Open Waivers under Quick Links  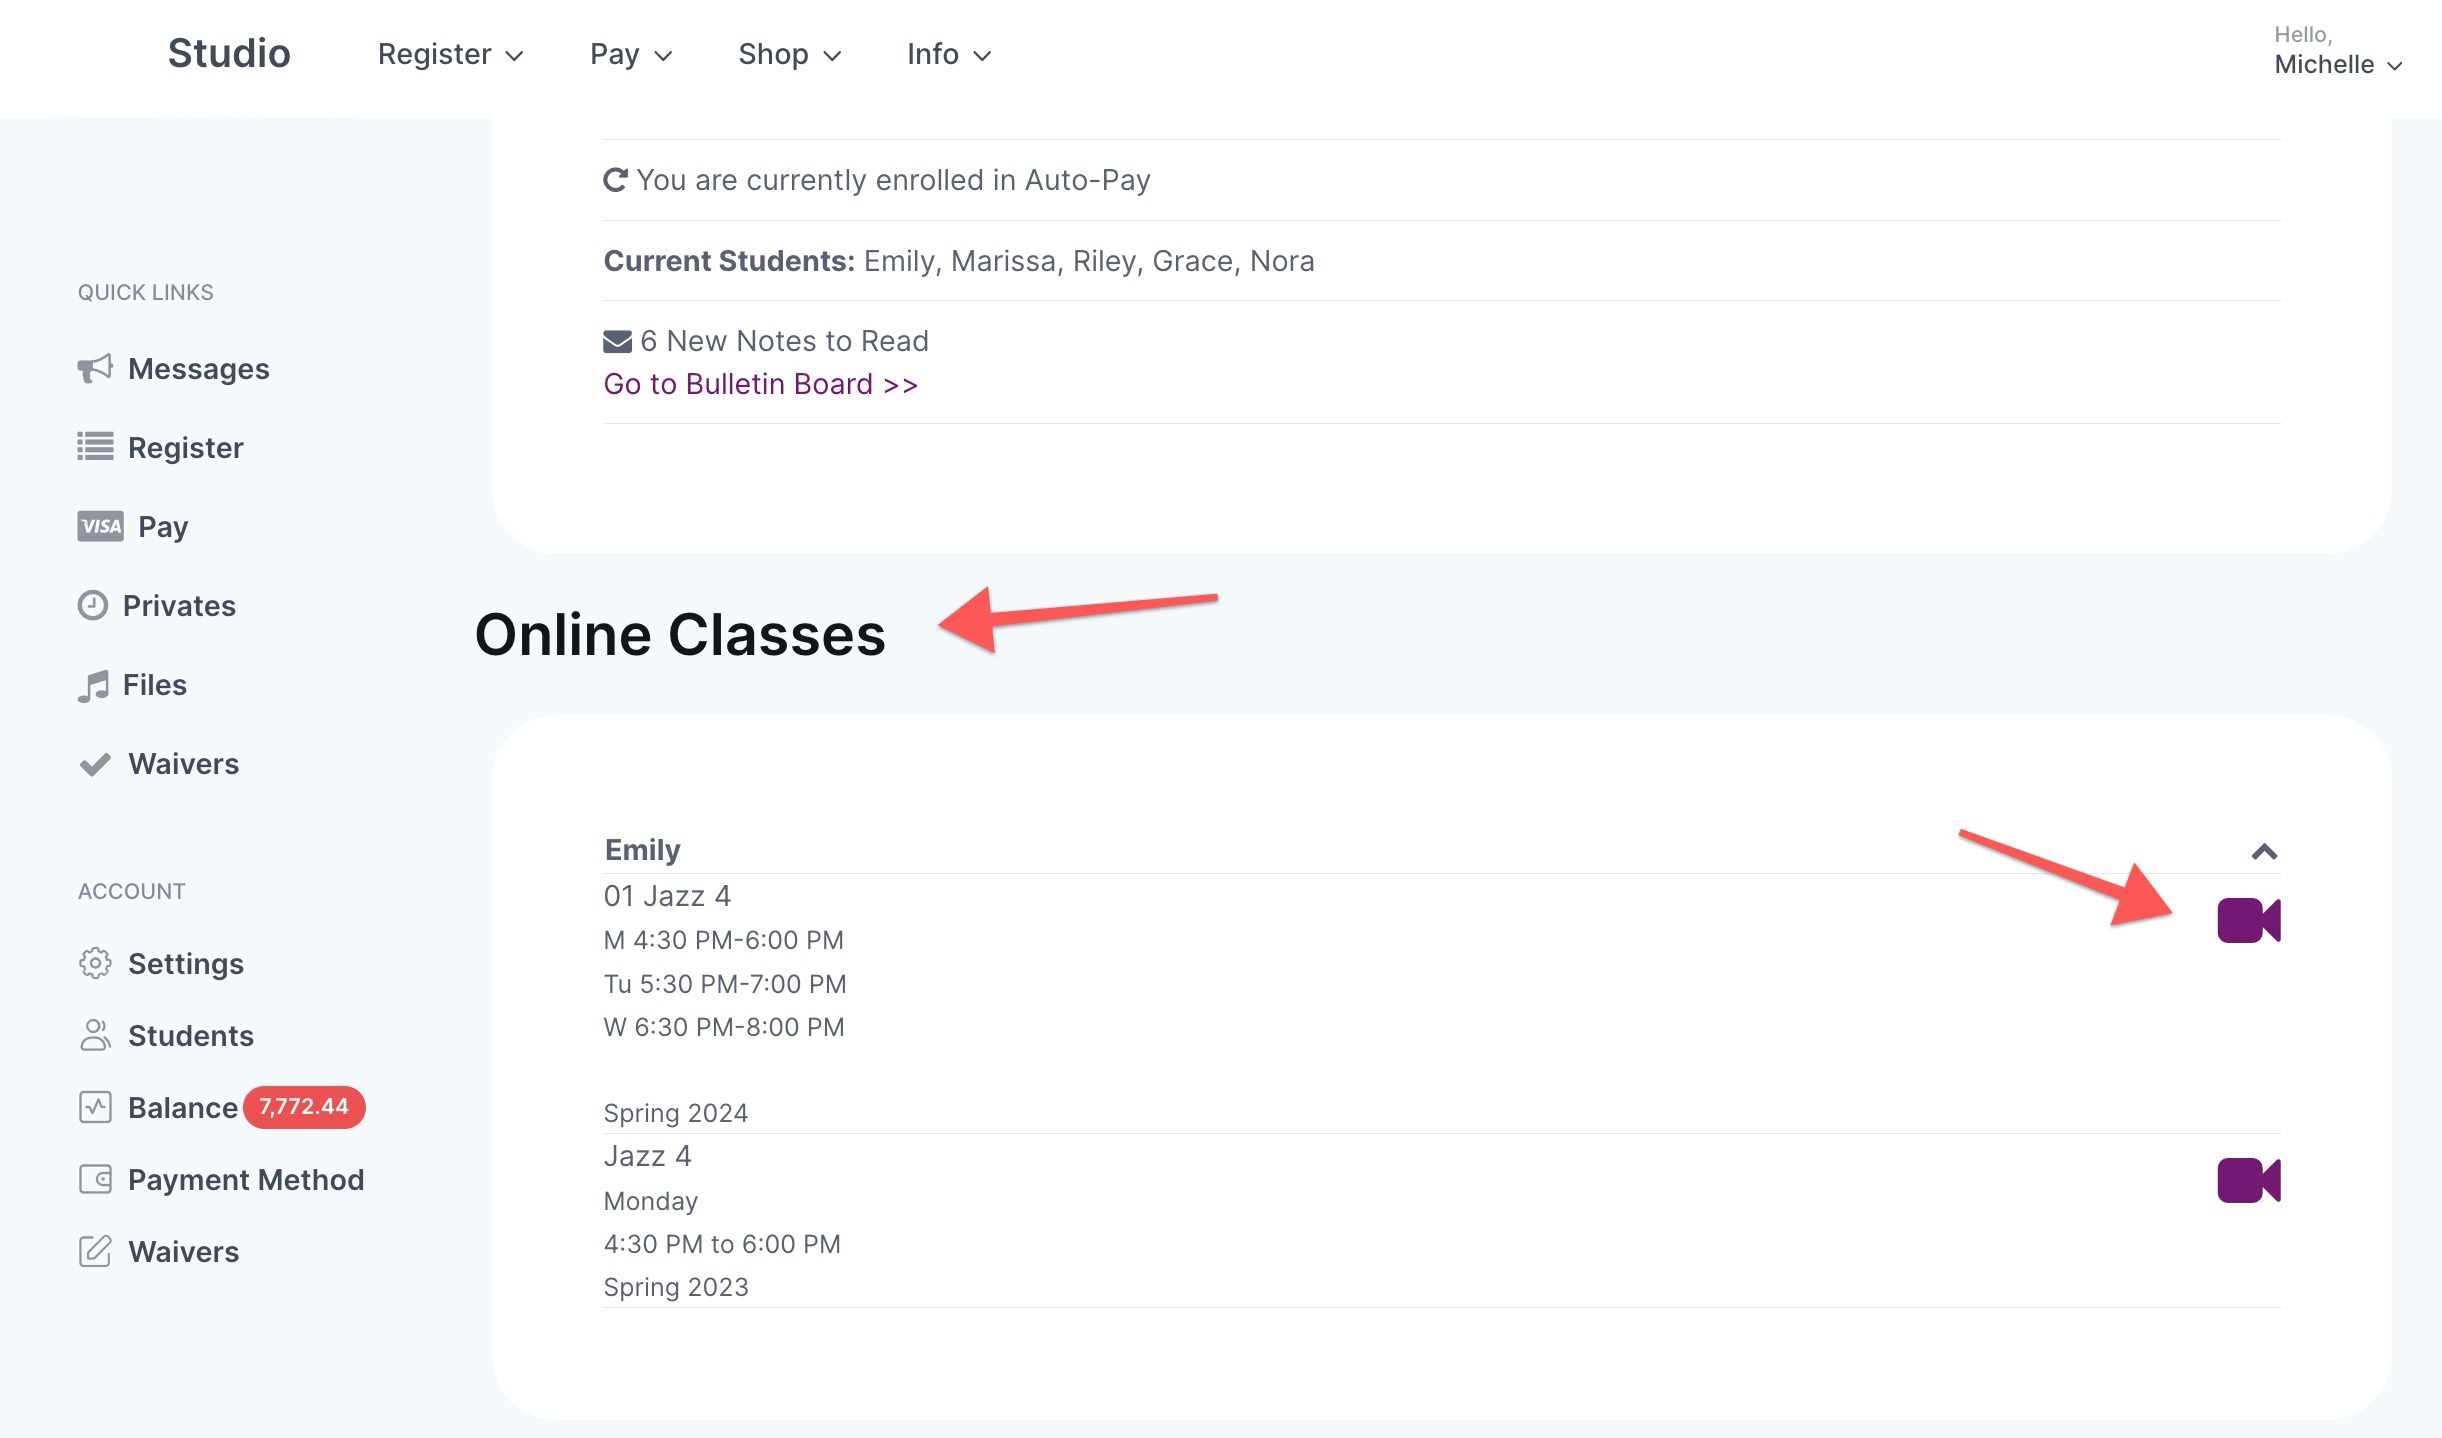183,764
